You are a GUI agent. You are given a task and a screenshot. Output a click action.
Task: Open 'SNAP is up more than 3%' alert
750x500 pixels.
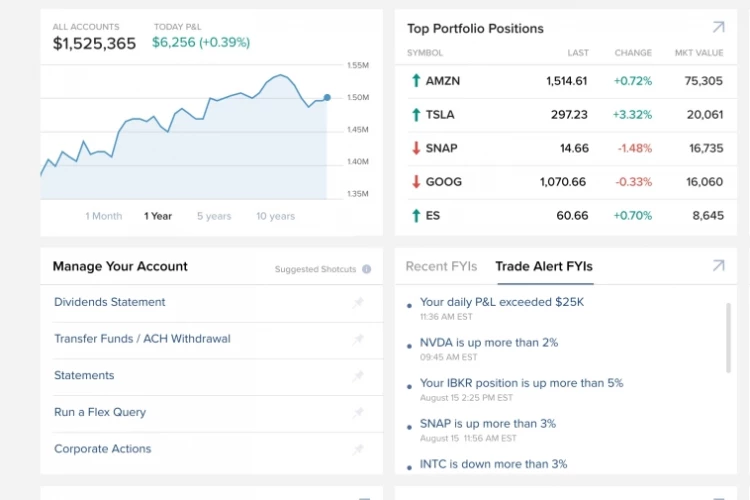[488, 424]
